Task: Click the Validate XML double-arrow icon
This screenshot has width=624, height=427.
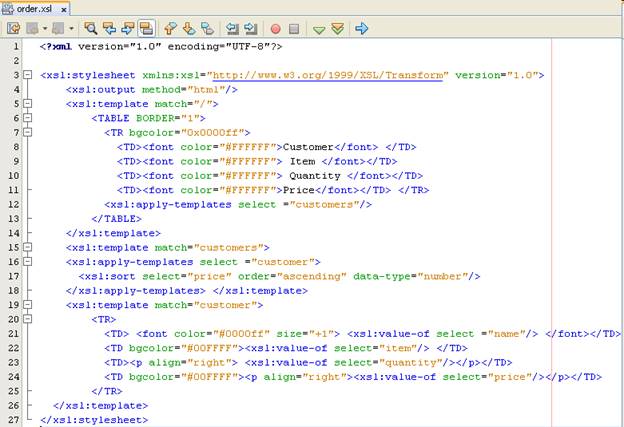Action: pos(337,29)
